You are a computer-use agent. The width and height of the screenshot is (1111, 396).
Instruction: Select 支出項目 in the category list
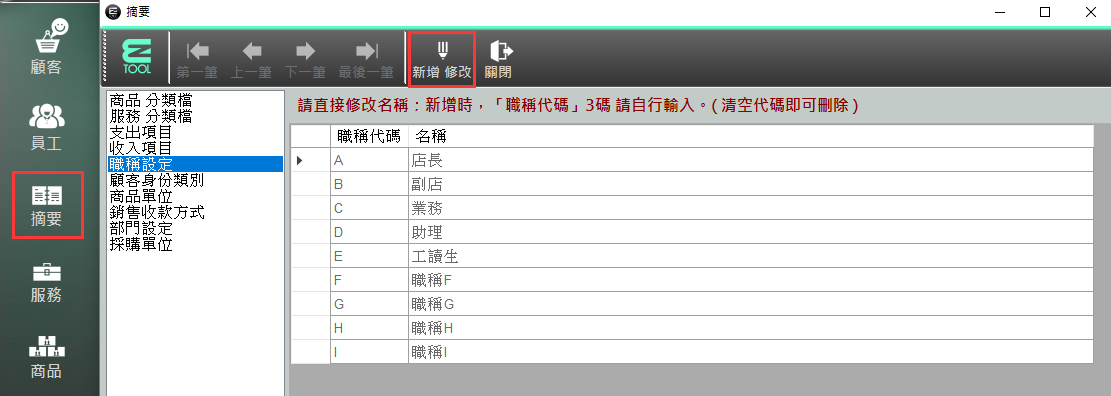point(140,132)
